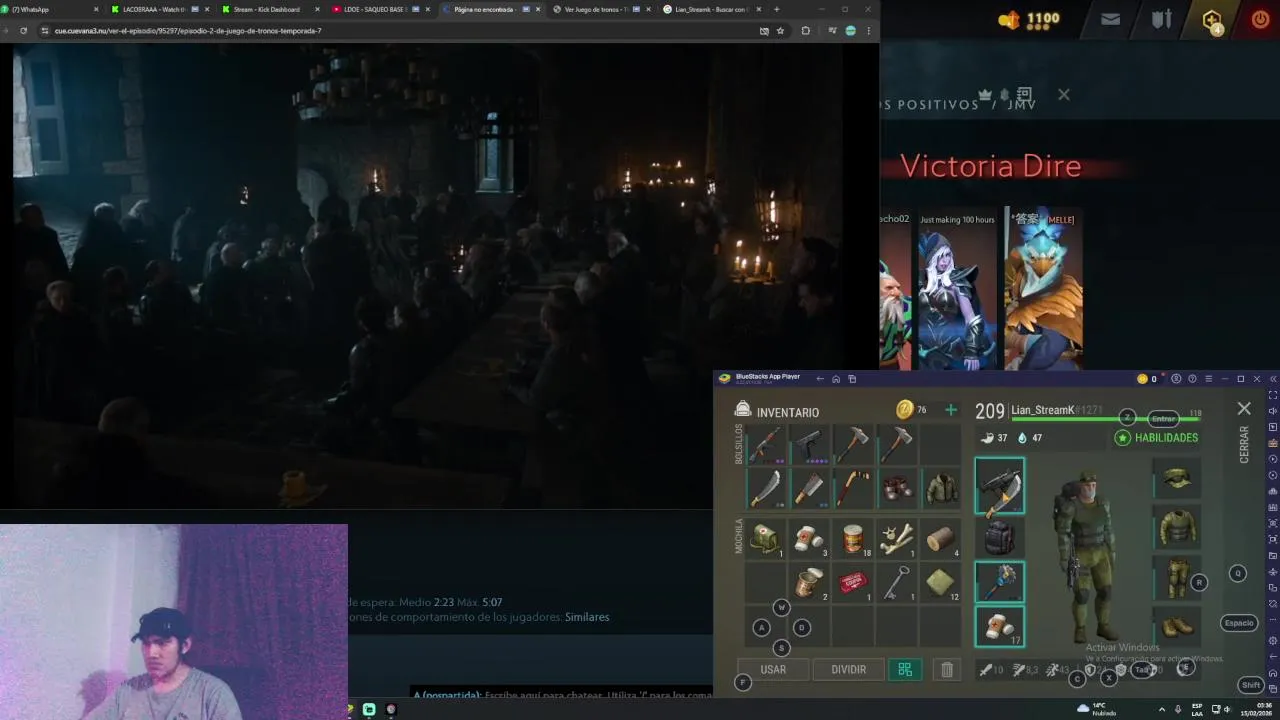Open the OBS icon in the taskbar
Image resolution: width=1280 pixels, height=720 pixels.
coord(391,710)
